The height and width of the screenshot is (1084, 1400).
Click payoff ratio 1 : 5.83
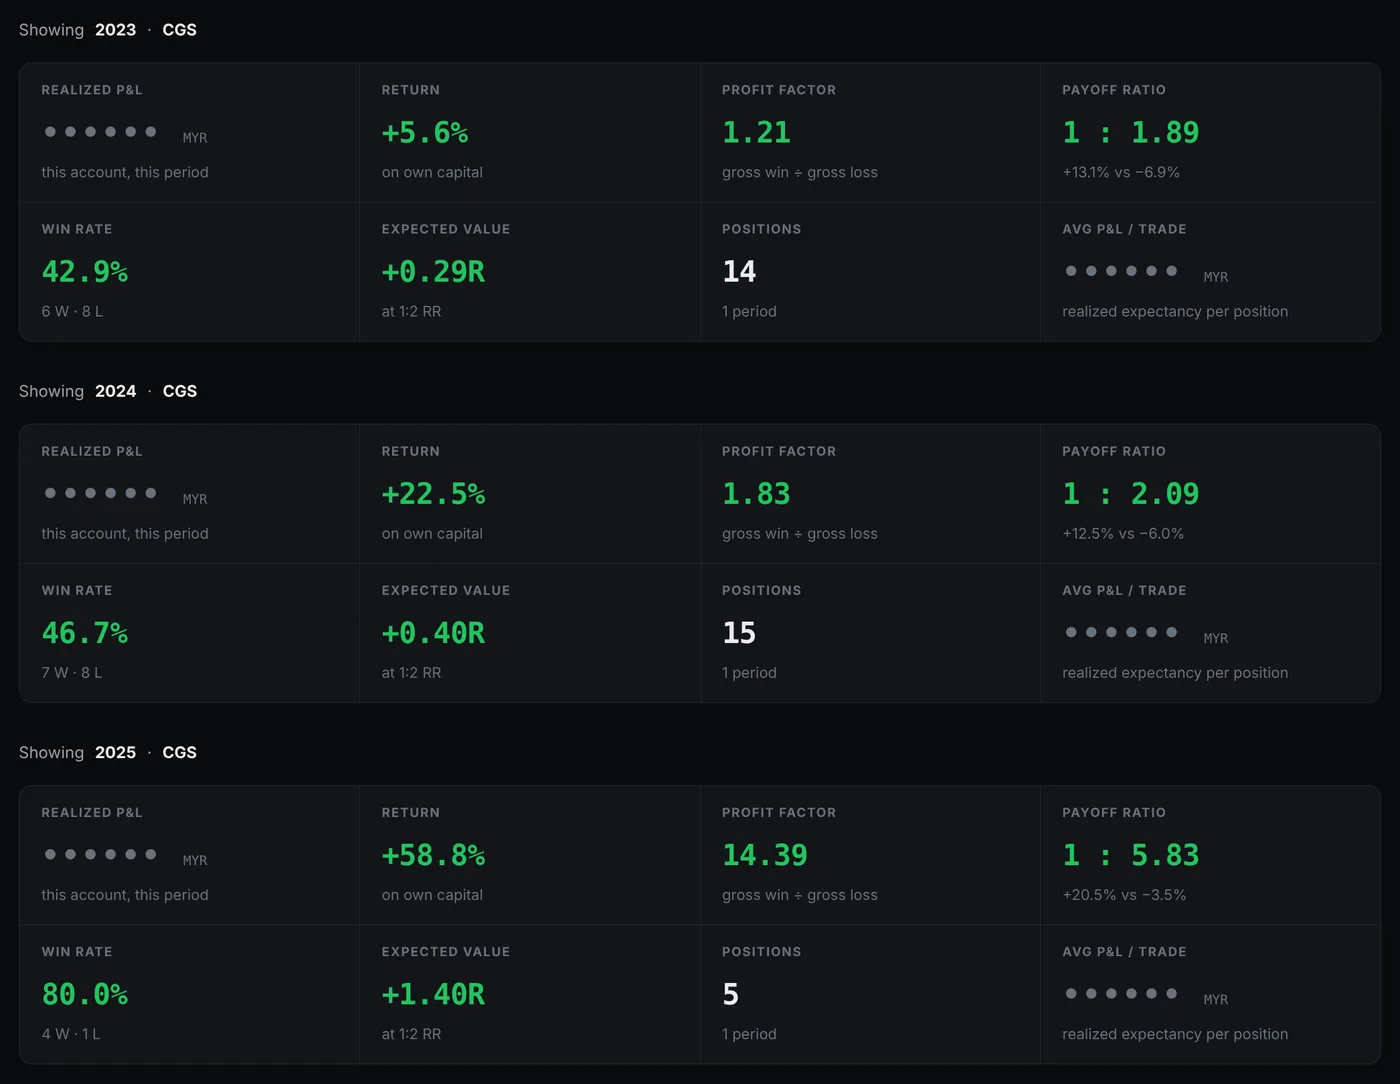click(1131, 855)
